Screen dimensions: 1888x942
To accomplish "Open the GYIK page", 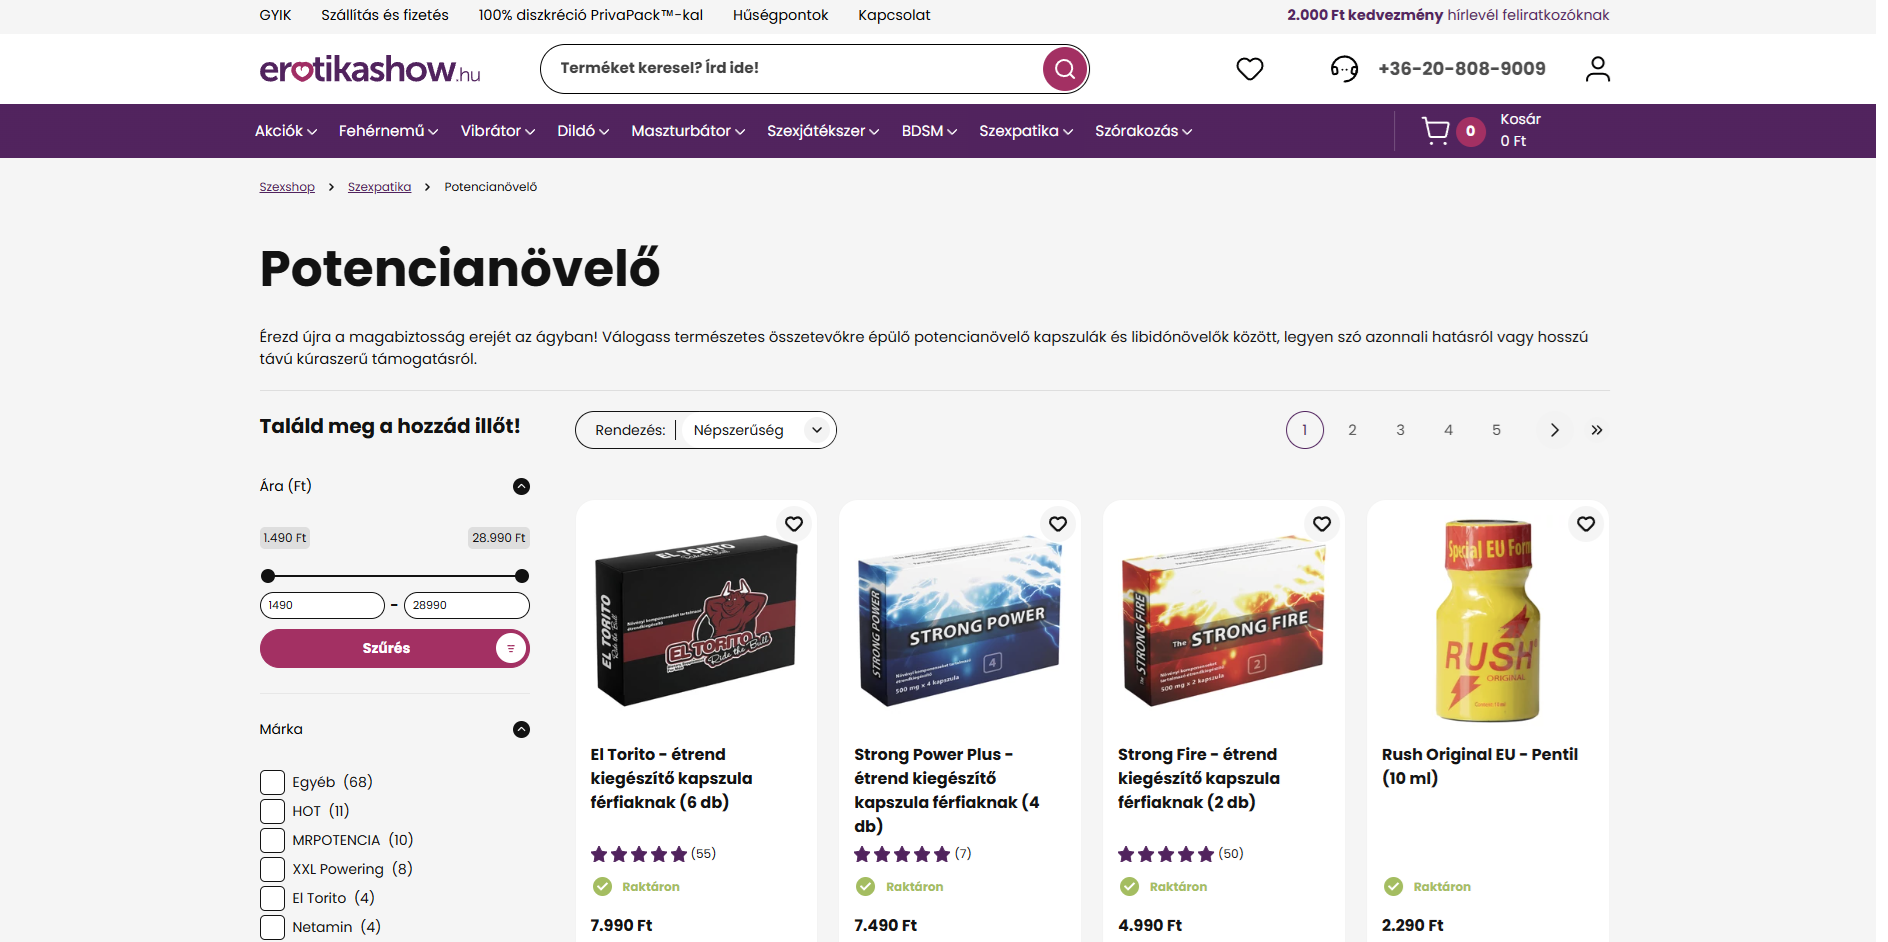I will tap(275, 15).
